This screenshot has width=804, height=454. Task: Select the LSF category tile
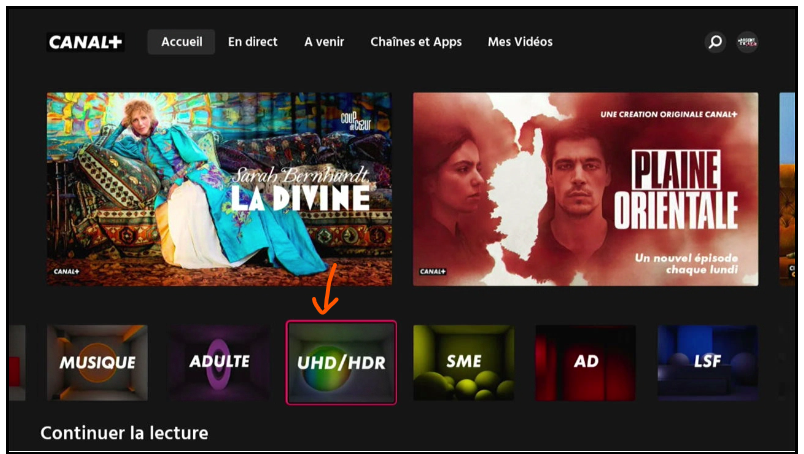click(708, 362)
